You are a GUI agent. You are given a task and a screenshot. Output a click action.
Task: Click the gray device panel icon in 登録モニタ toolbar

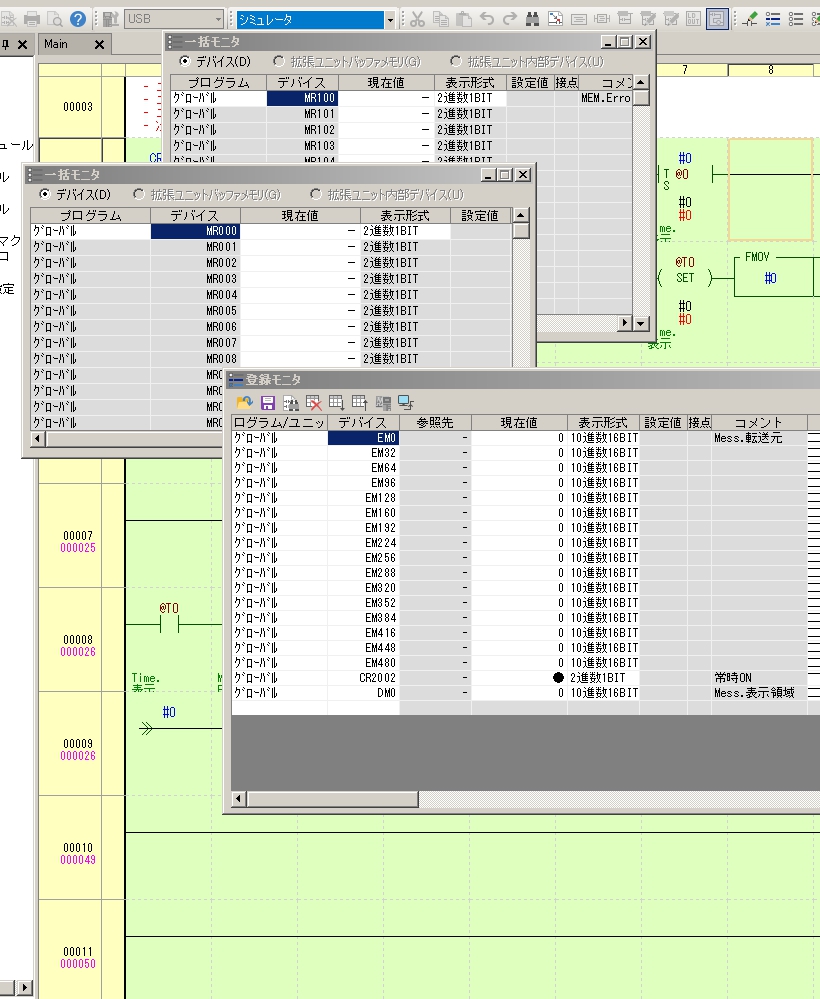coord(383,403)
